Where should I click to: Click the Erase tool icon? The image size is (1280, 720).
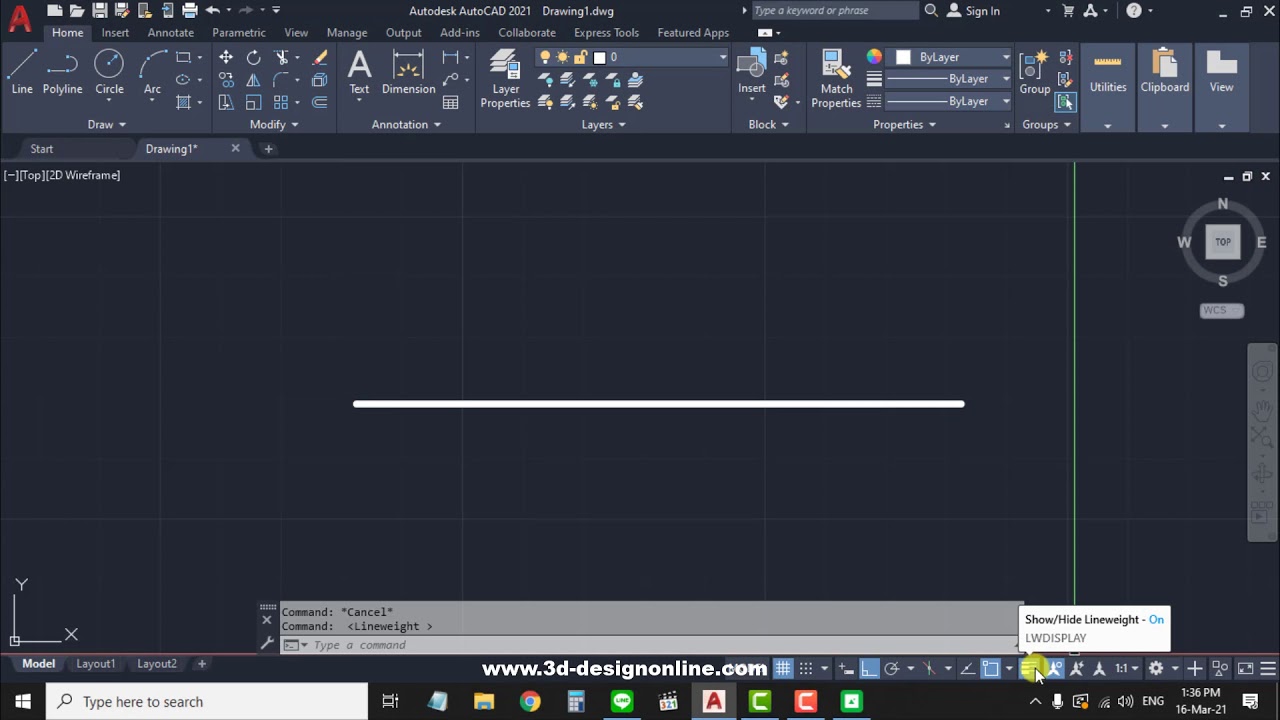click(x=320, y=58)
